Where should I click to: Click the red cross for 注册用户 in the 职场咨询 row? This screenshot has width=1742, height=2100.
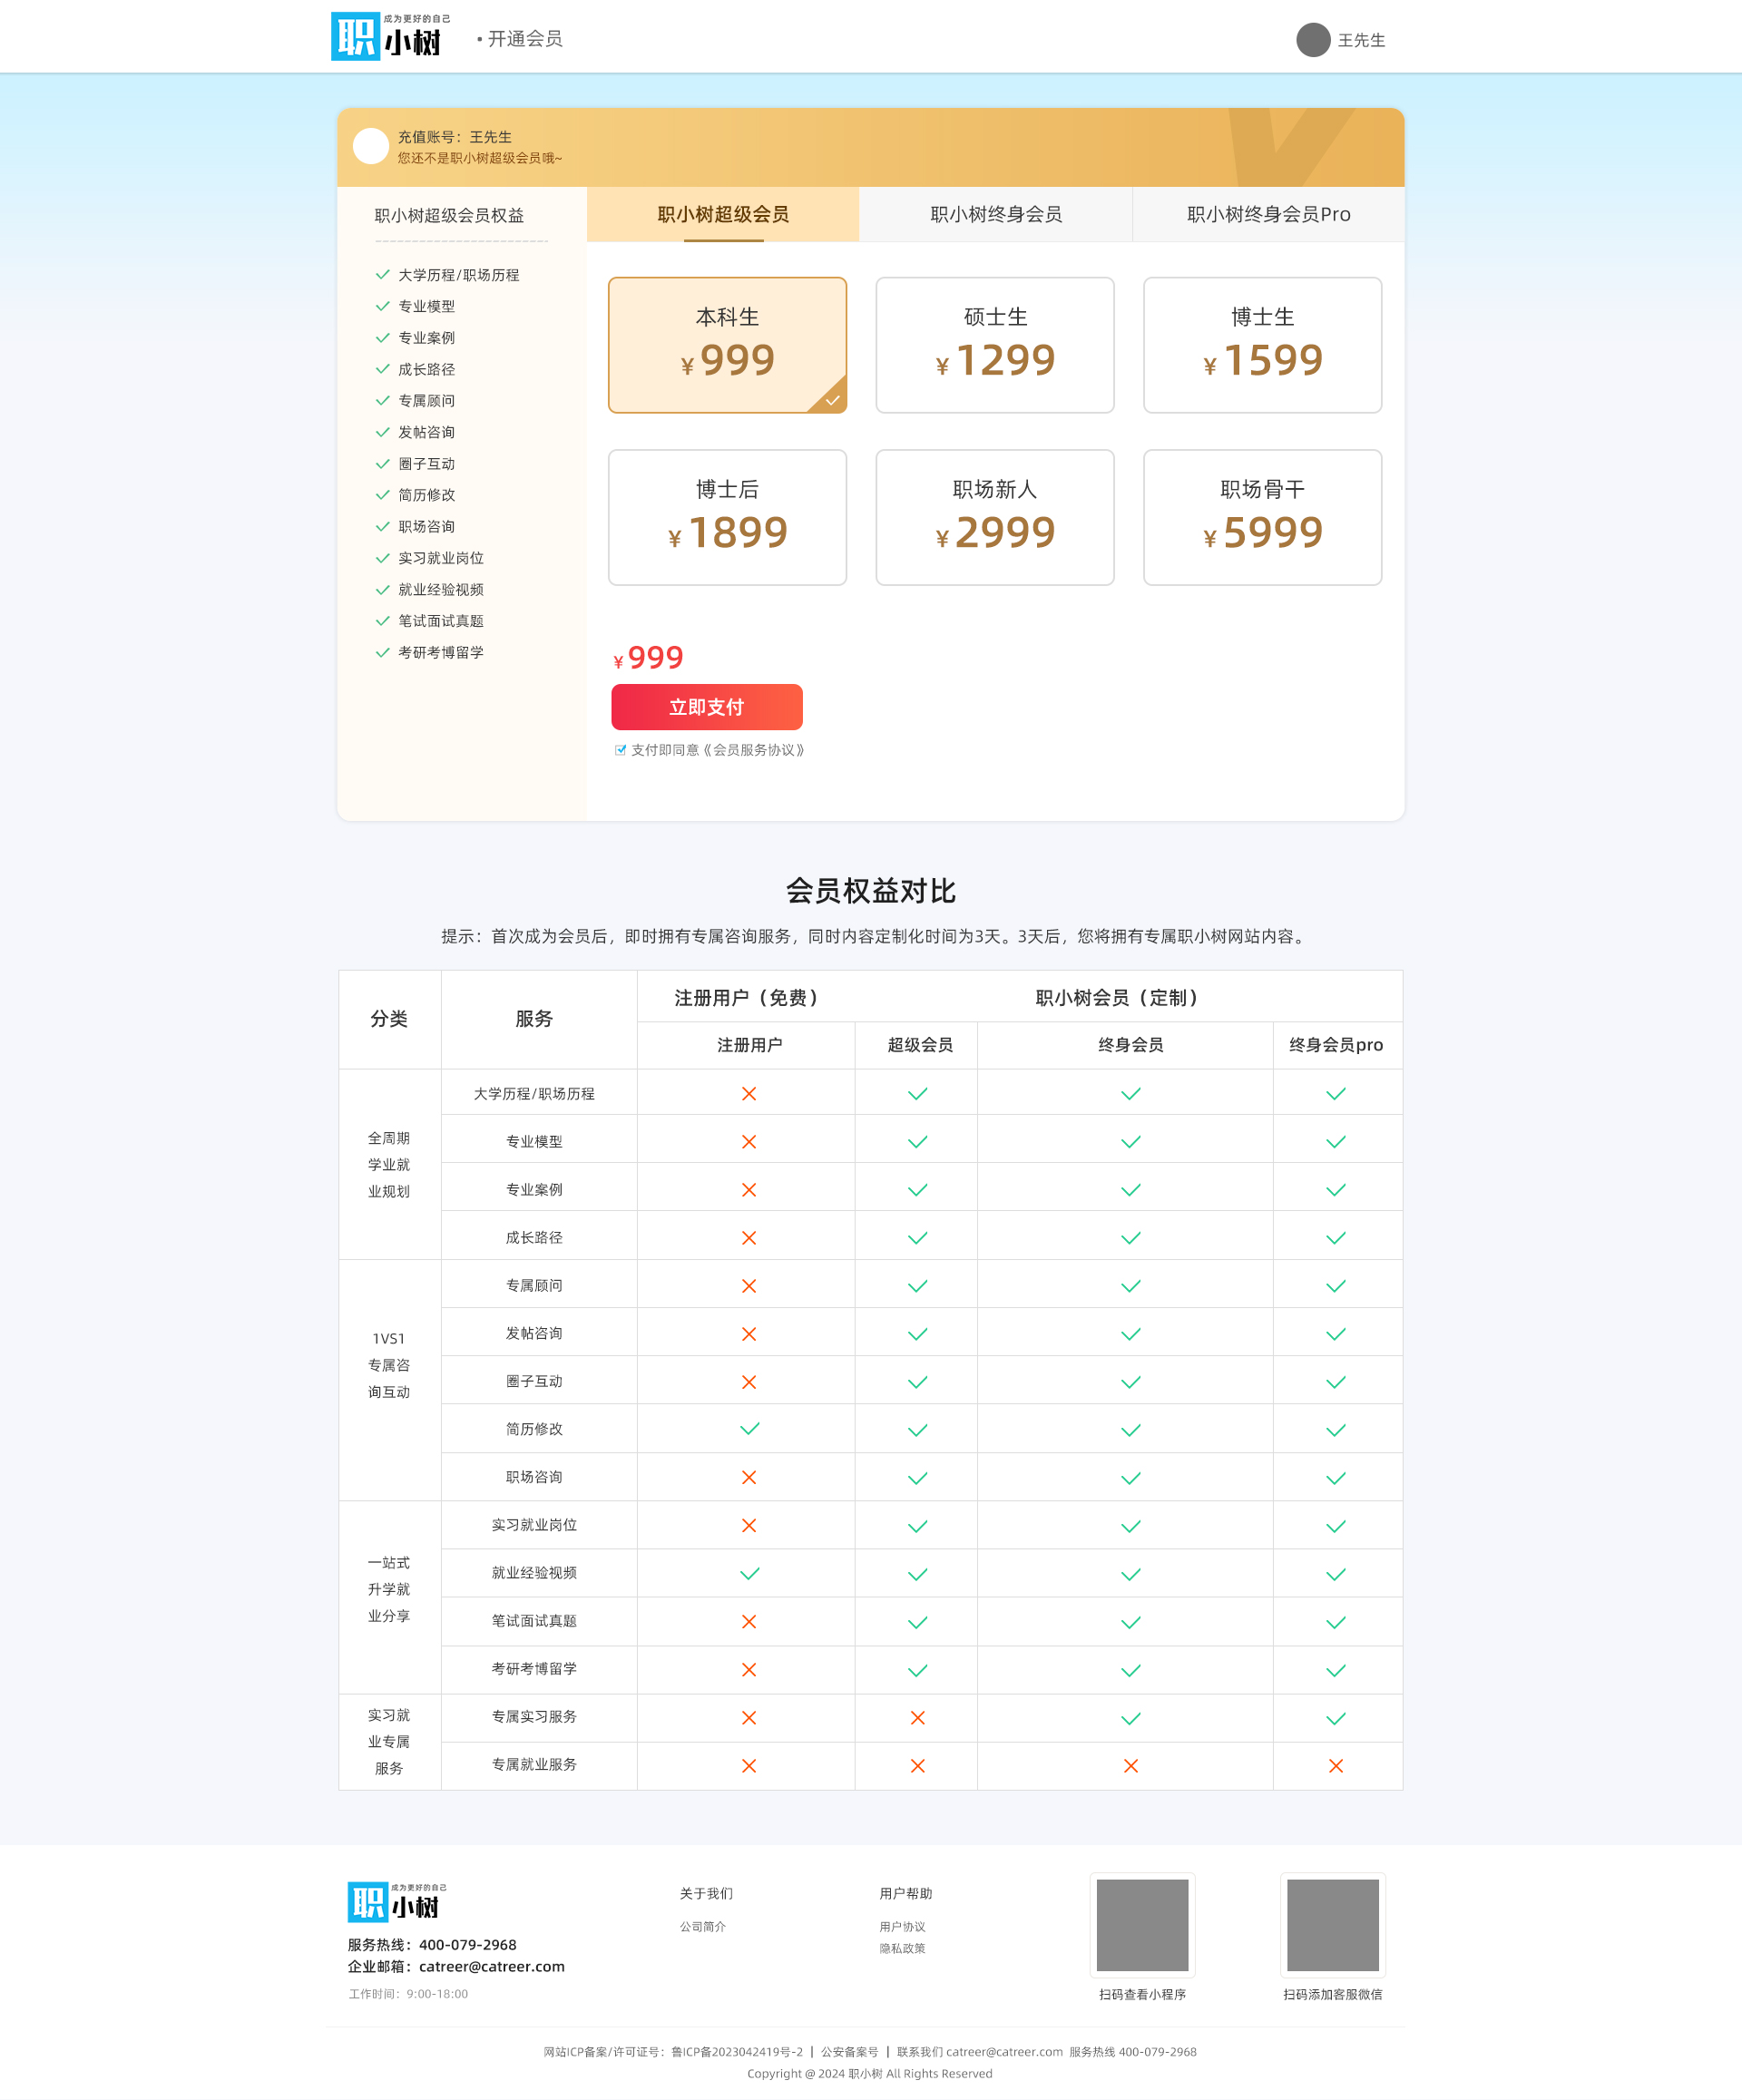tap(749, 1477)
